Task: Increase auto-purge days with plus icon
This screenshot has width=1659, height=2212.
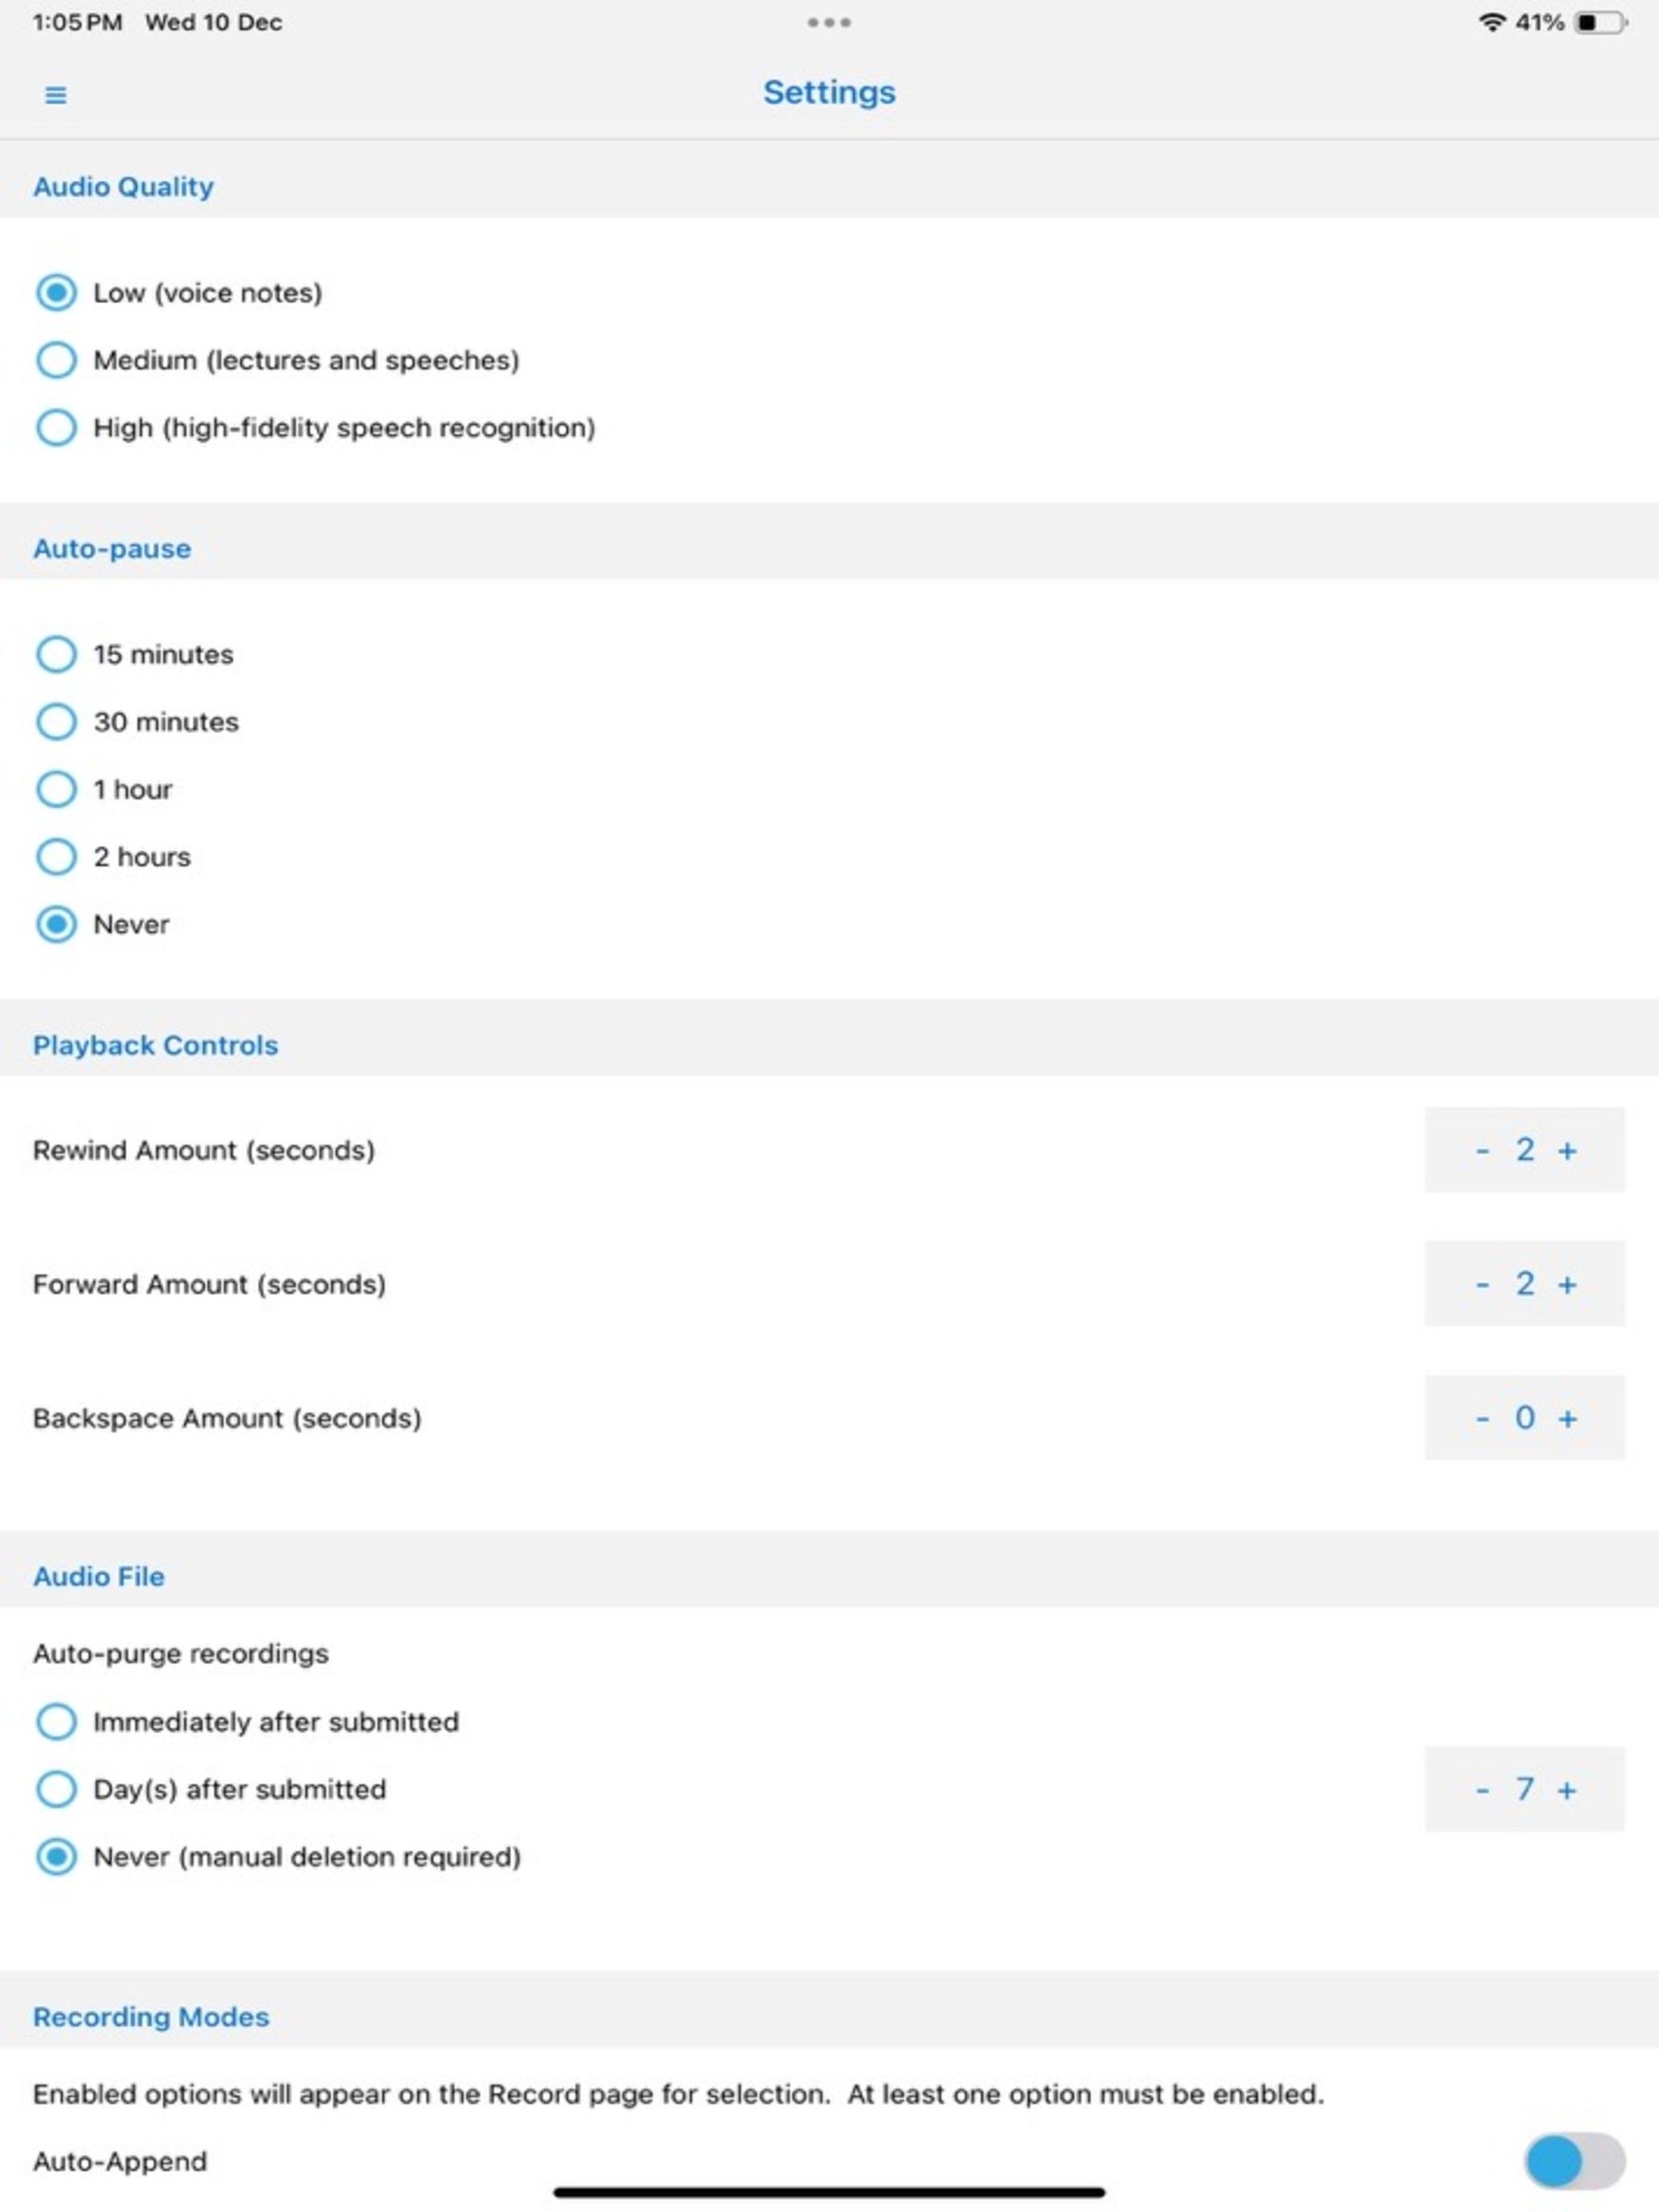Action: point(1567,1790)
